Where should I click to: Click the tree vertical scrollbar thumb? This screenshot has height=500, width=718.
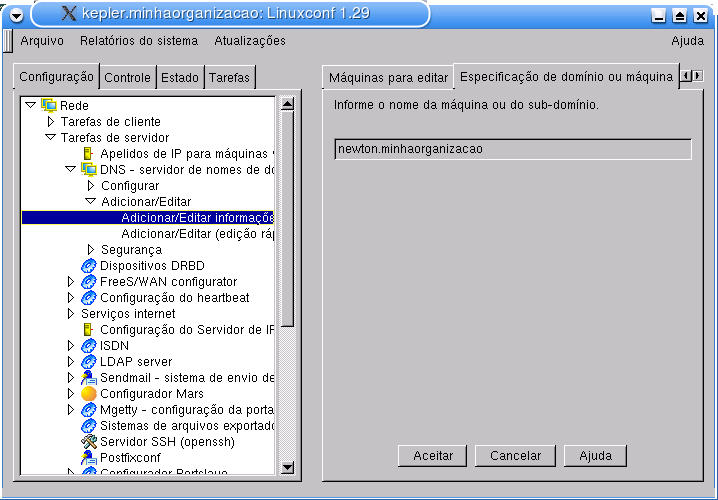coord(287,219)
